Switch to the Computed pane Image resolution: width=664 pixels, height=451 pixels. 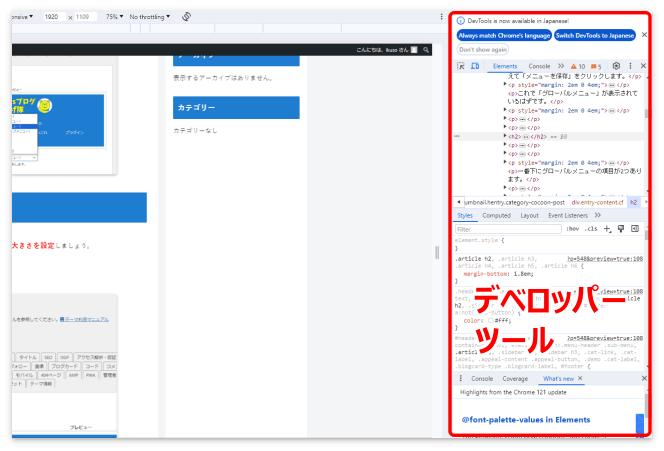pyautogui.click(x=496, y=216)
